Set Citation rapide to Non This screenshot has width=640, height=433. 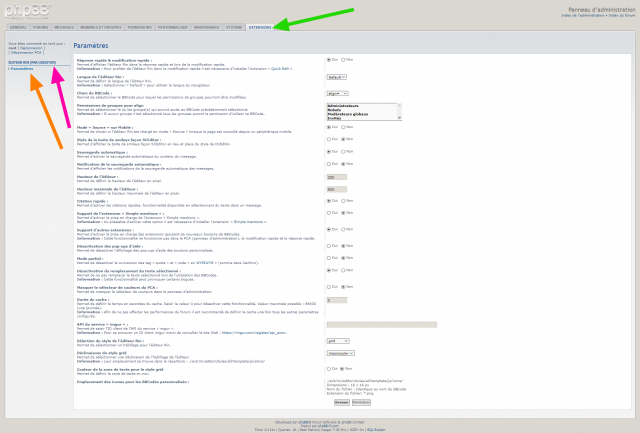click(344, 200)
